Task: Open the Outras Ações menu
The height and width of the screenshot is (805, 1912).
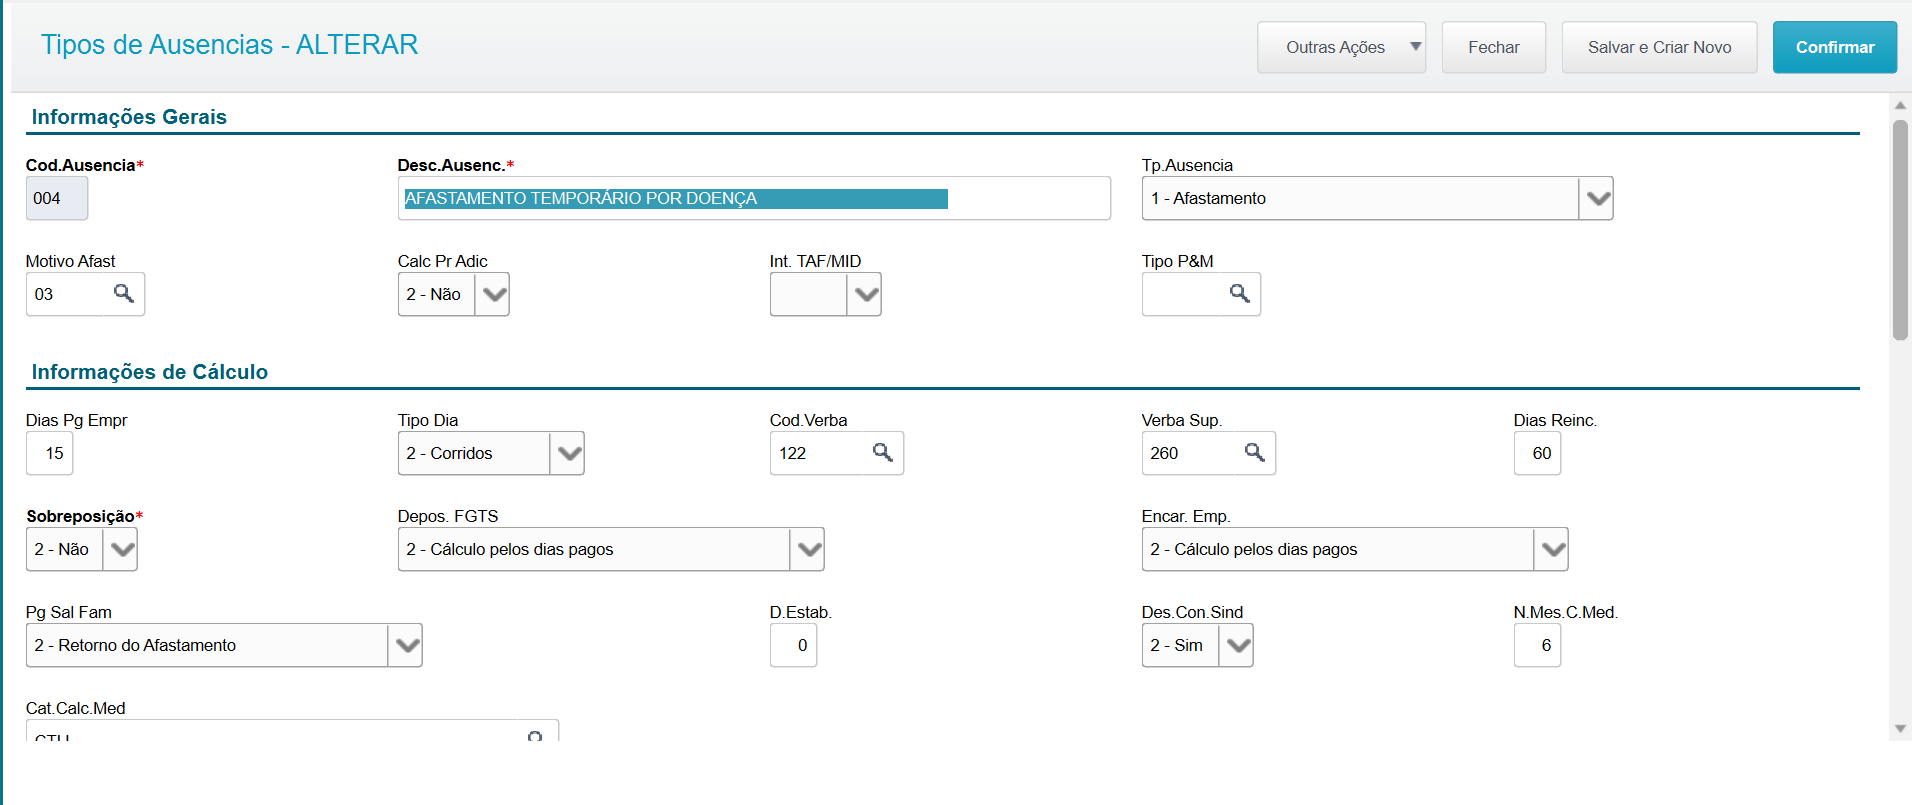Action: coord(1340,47)
